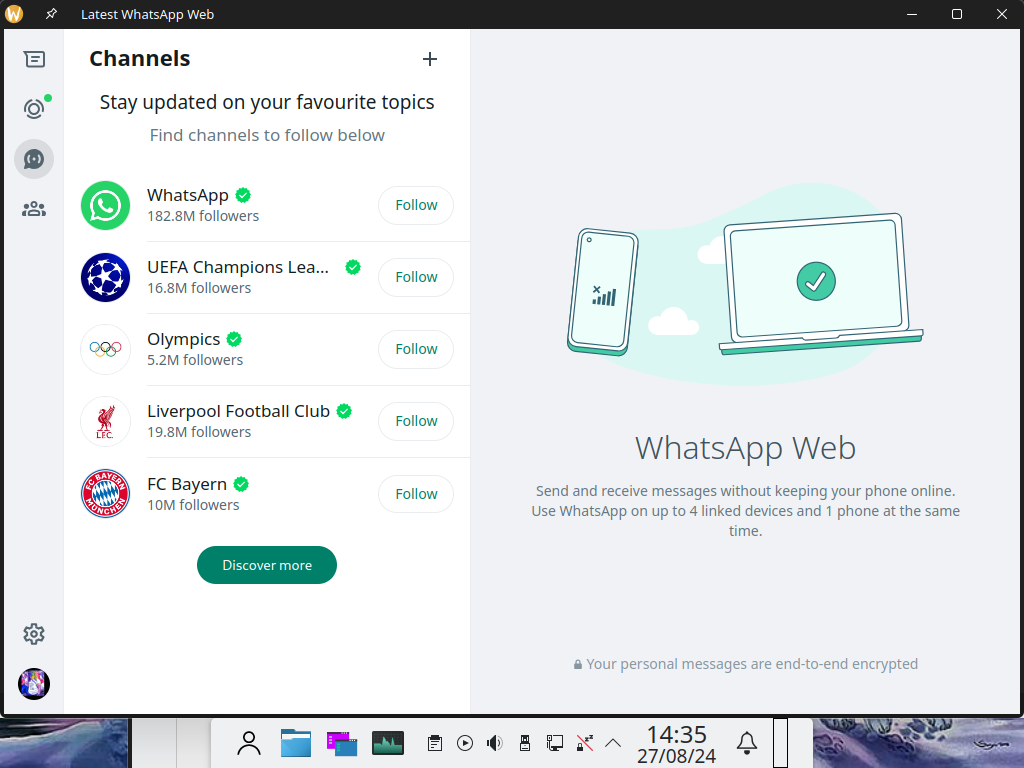Click the UEFA Champions League verified badge

353,267
